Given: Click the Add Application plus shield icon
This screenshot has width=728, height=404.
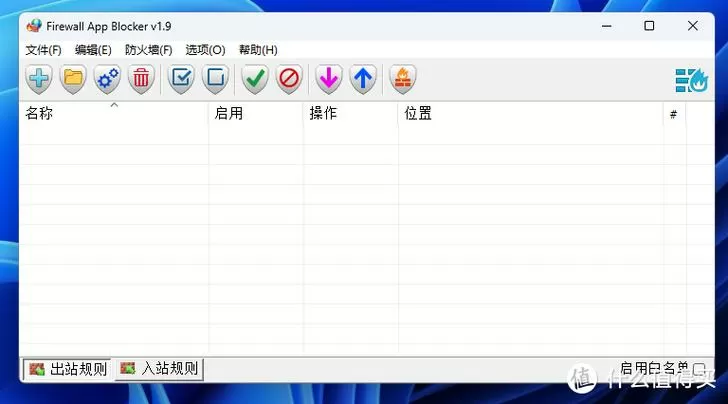Looking at the screenshot, I should 39,79.
